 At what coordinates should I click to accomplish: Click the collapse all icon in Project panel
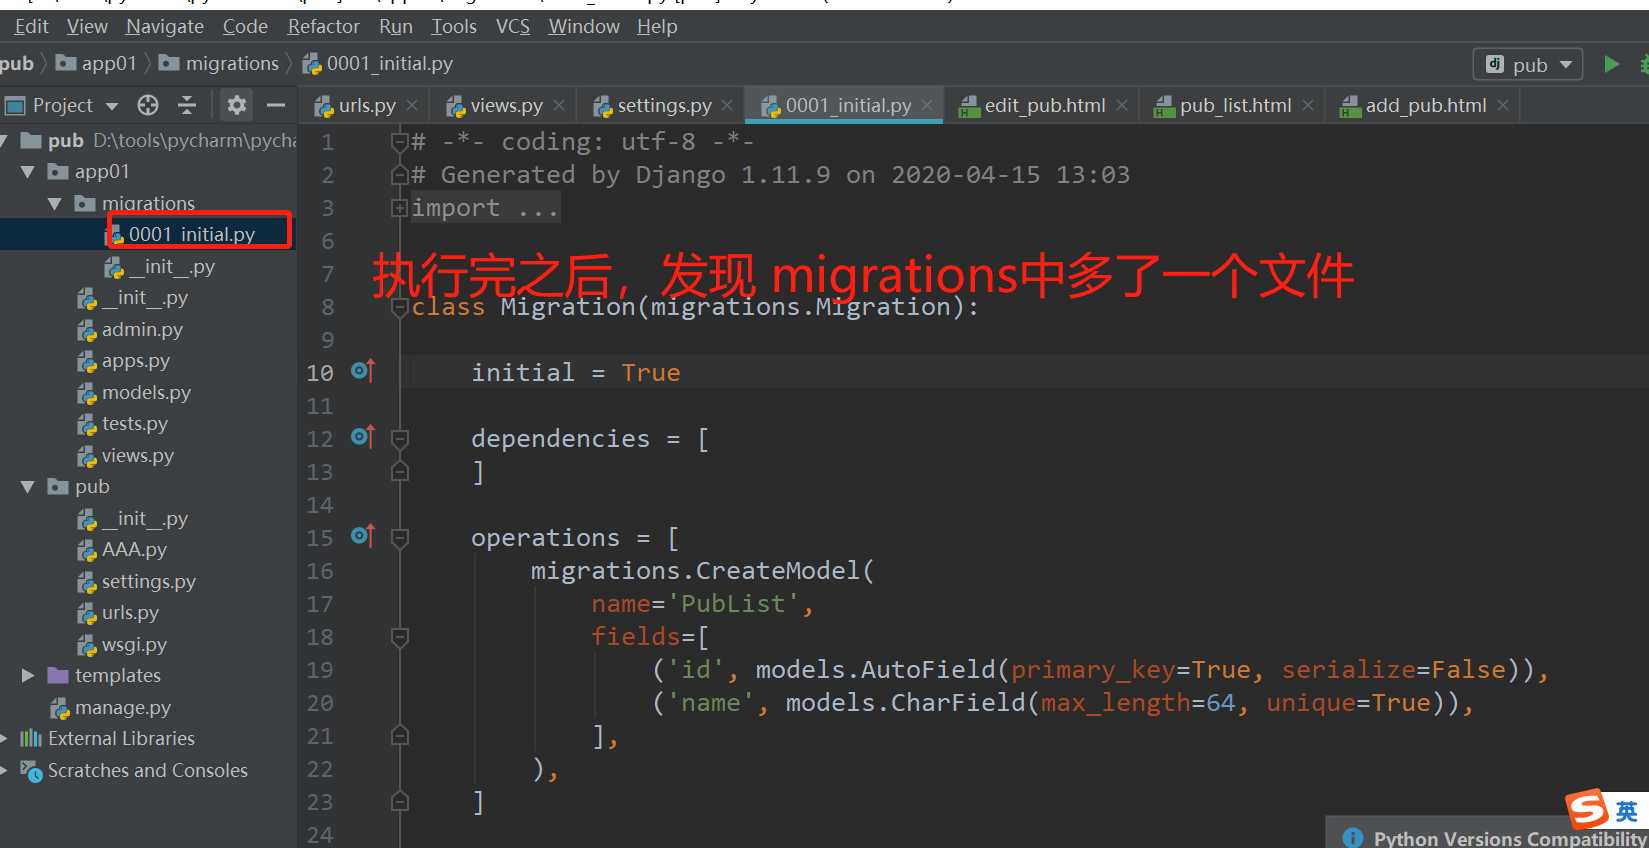(187, 105)
